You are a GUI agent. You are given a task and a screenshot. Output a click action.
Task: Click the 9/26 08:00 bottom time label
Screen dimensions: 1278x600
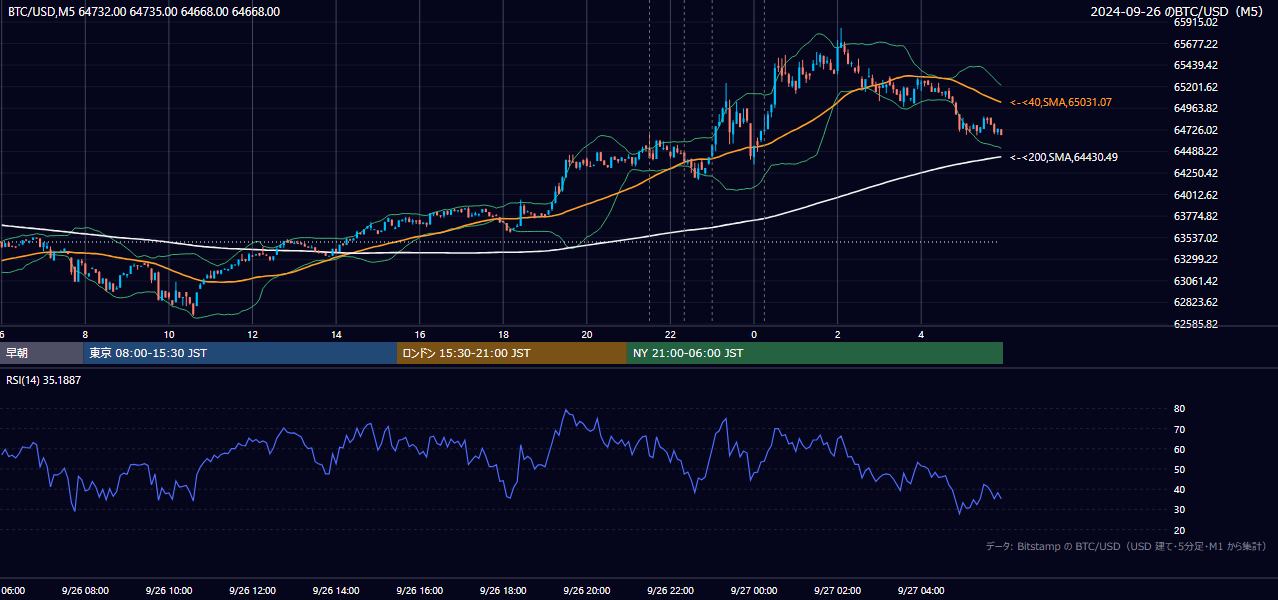coord(85,591)
